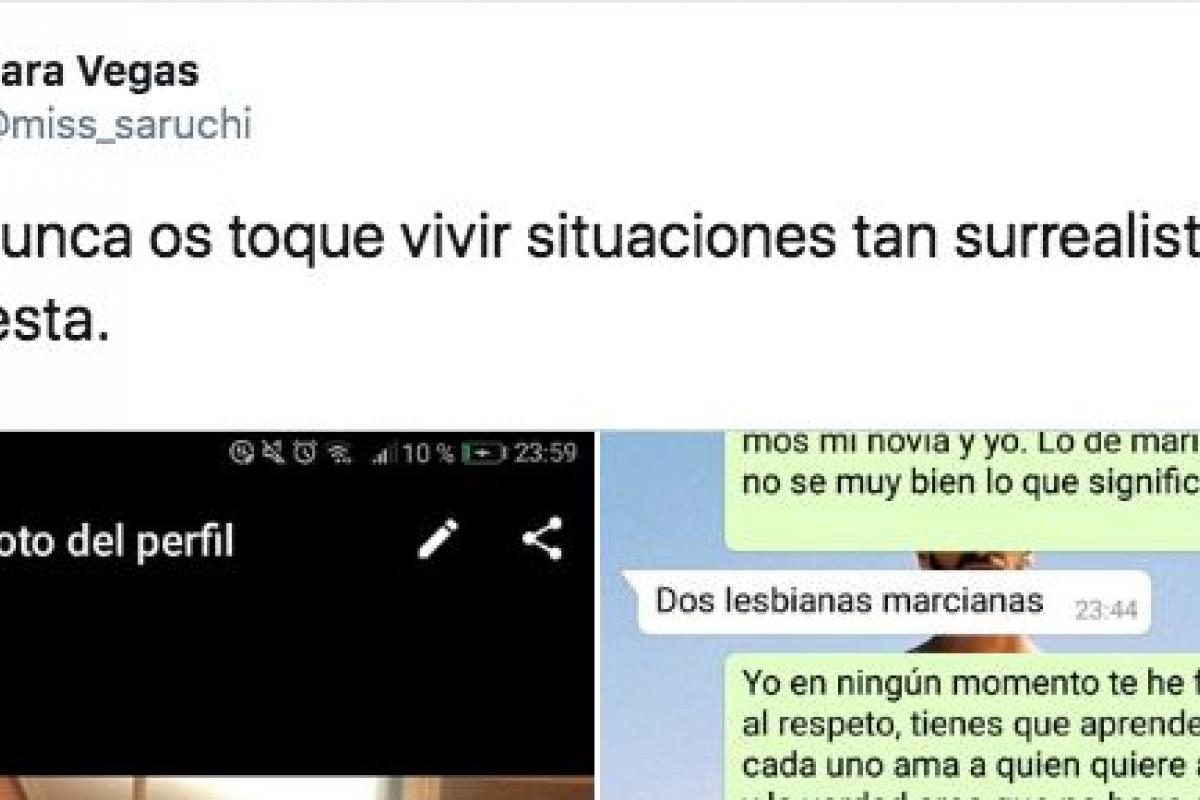Select the green bubble starting 'Yo en ningún momento'
Screen dimensions: 1200x800
pos(962,727)
